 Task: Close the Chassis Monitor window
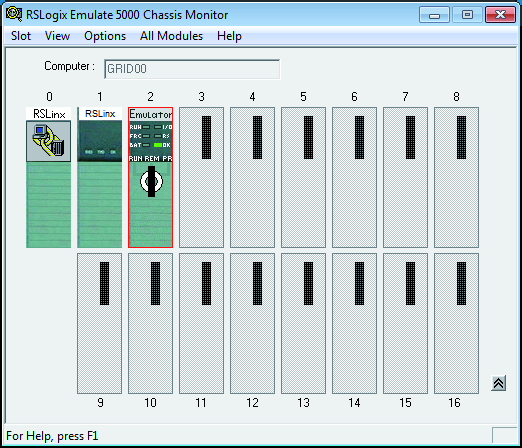coord(500,15)
